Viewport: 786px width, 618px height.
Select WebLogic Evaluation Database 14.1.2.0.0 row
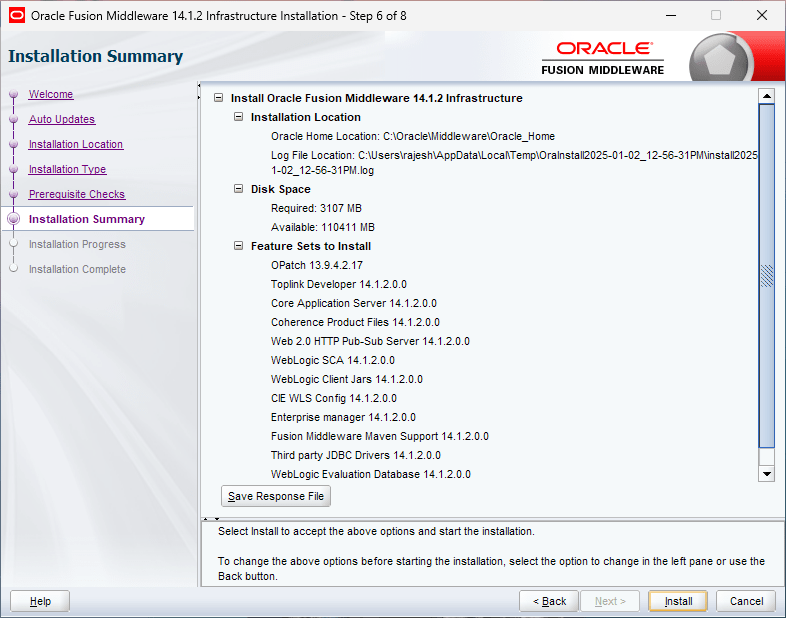pos(371,475)
